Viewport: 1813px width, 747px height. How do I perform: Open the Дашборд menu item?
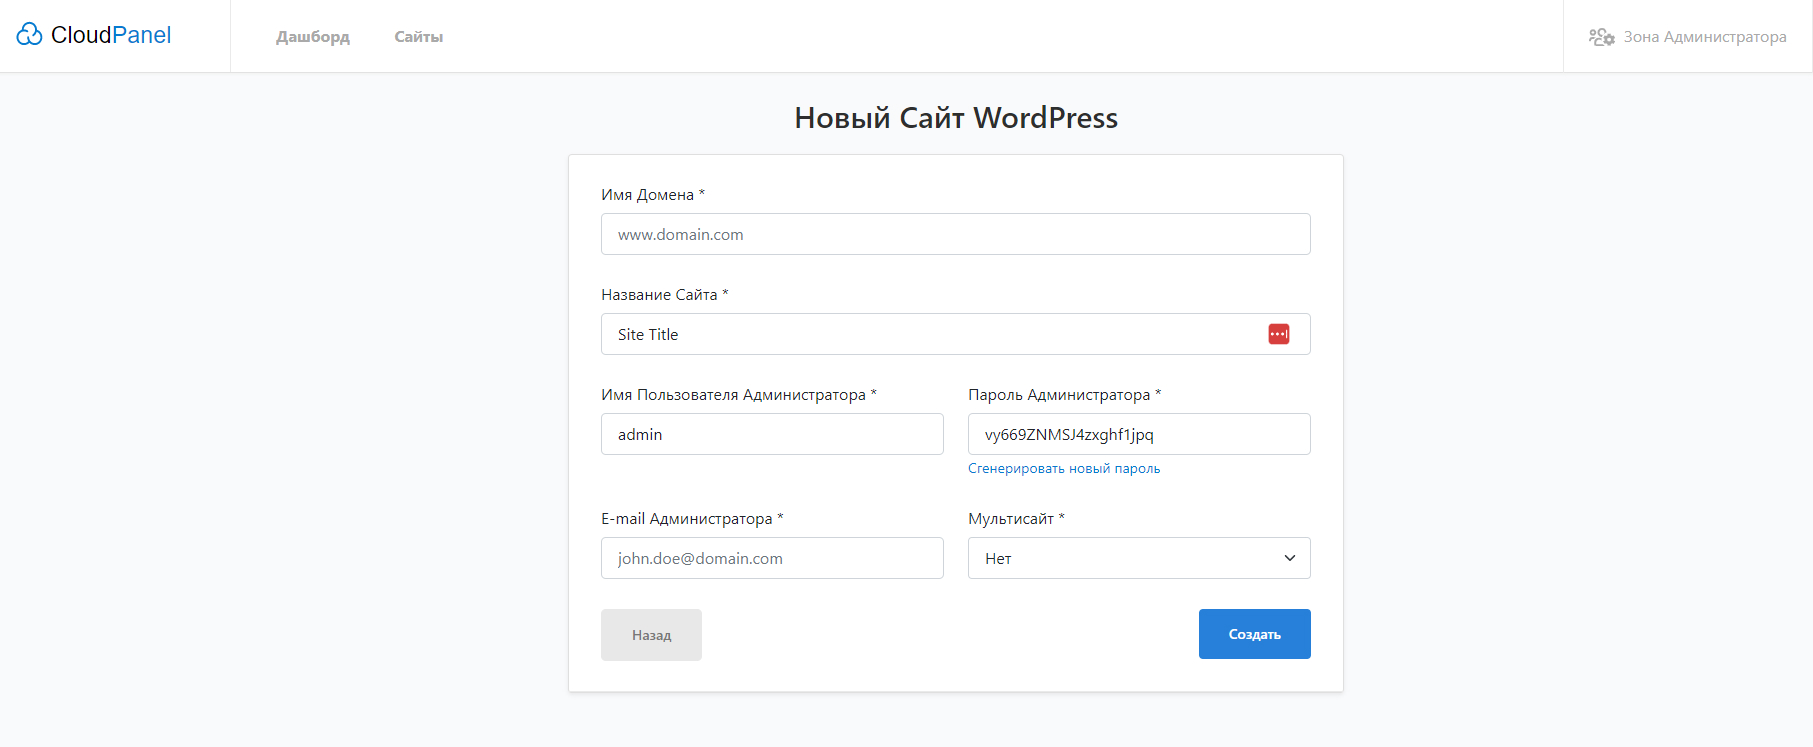313,37
